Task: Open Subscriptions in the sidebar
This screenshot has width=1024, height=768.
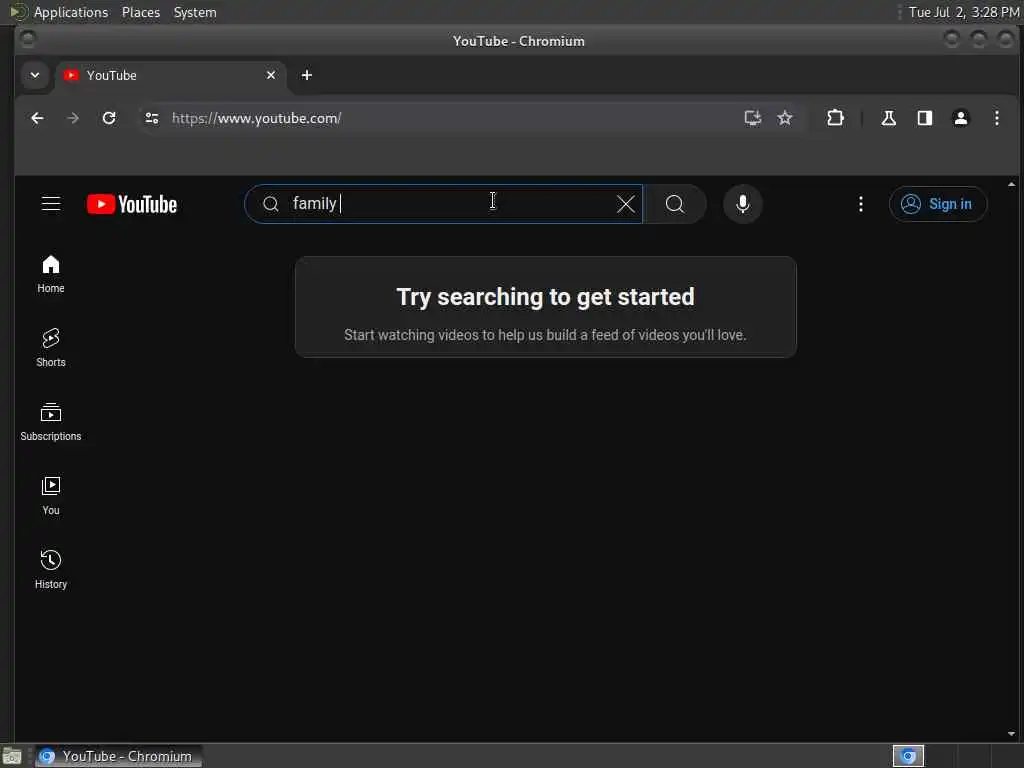Action: click(51, 422)
